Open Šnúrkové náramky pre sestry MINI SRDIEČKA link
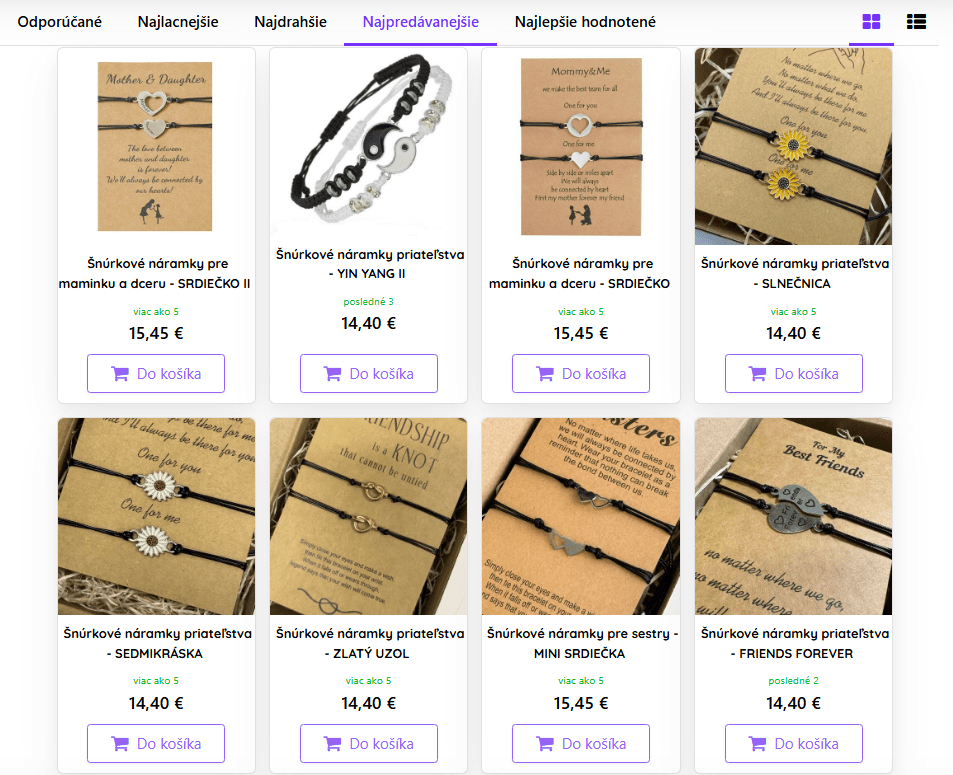This screenshot has width=953, height=775. tap(582, 643)
